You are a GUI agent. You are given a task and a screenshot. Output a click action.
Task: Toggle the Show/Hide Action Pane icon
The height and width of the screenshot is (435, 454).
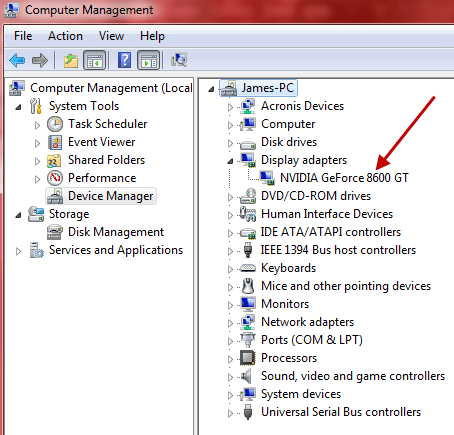[x=149, y=60]
